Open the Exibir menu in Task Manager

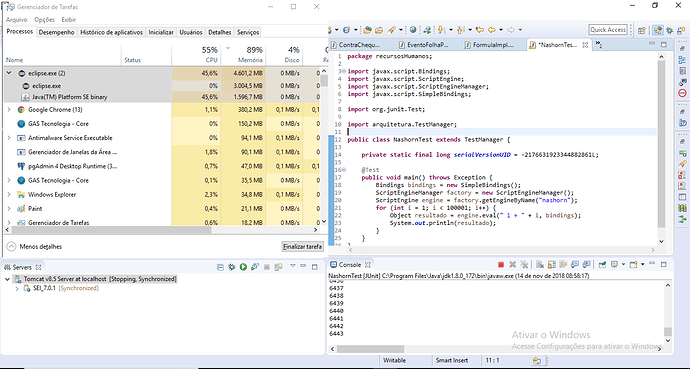(69, 20)
